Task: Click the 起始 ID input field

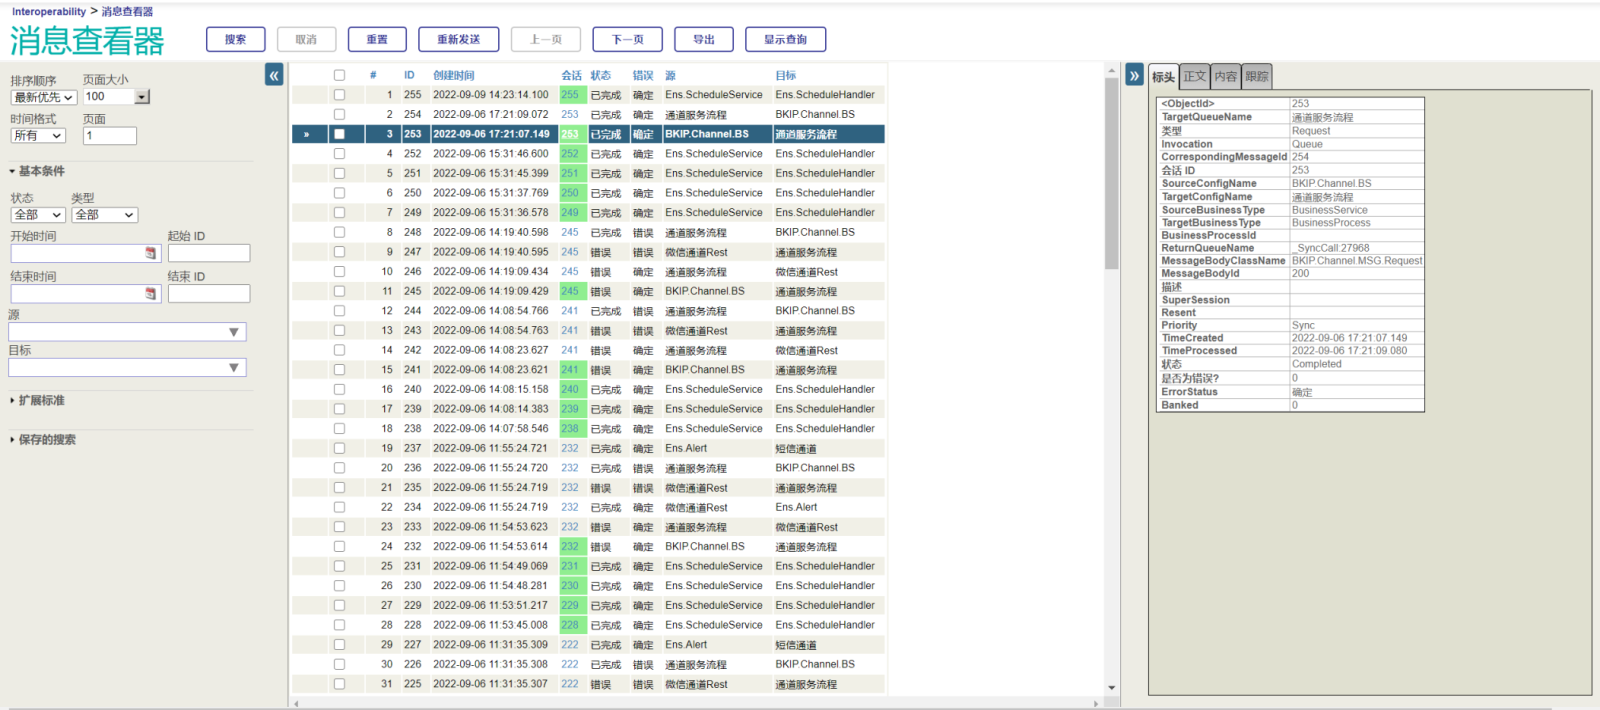Action: (209, 254)
